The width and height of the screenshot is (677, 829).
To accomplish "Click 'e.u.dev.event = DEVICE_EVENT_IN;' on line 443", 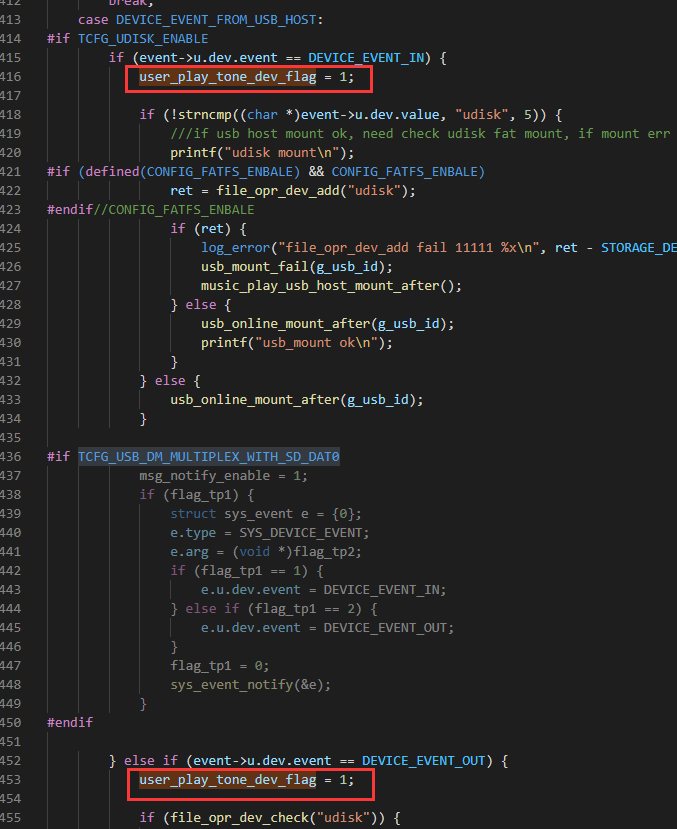I will (x=323, y=591).
